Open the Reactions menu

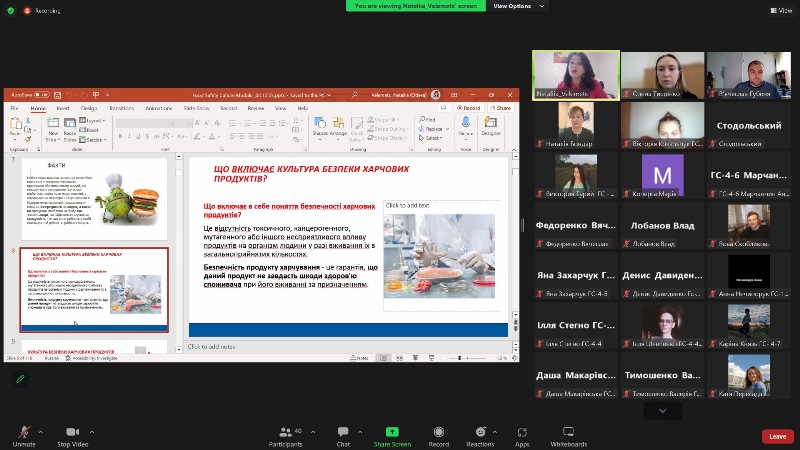pos(480,433)
